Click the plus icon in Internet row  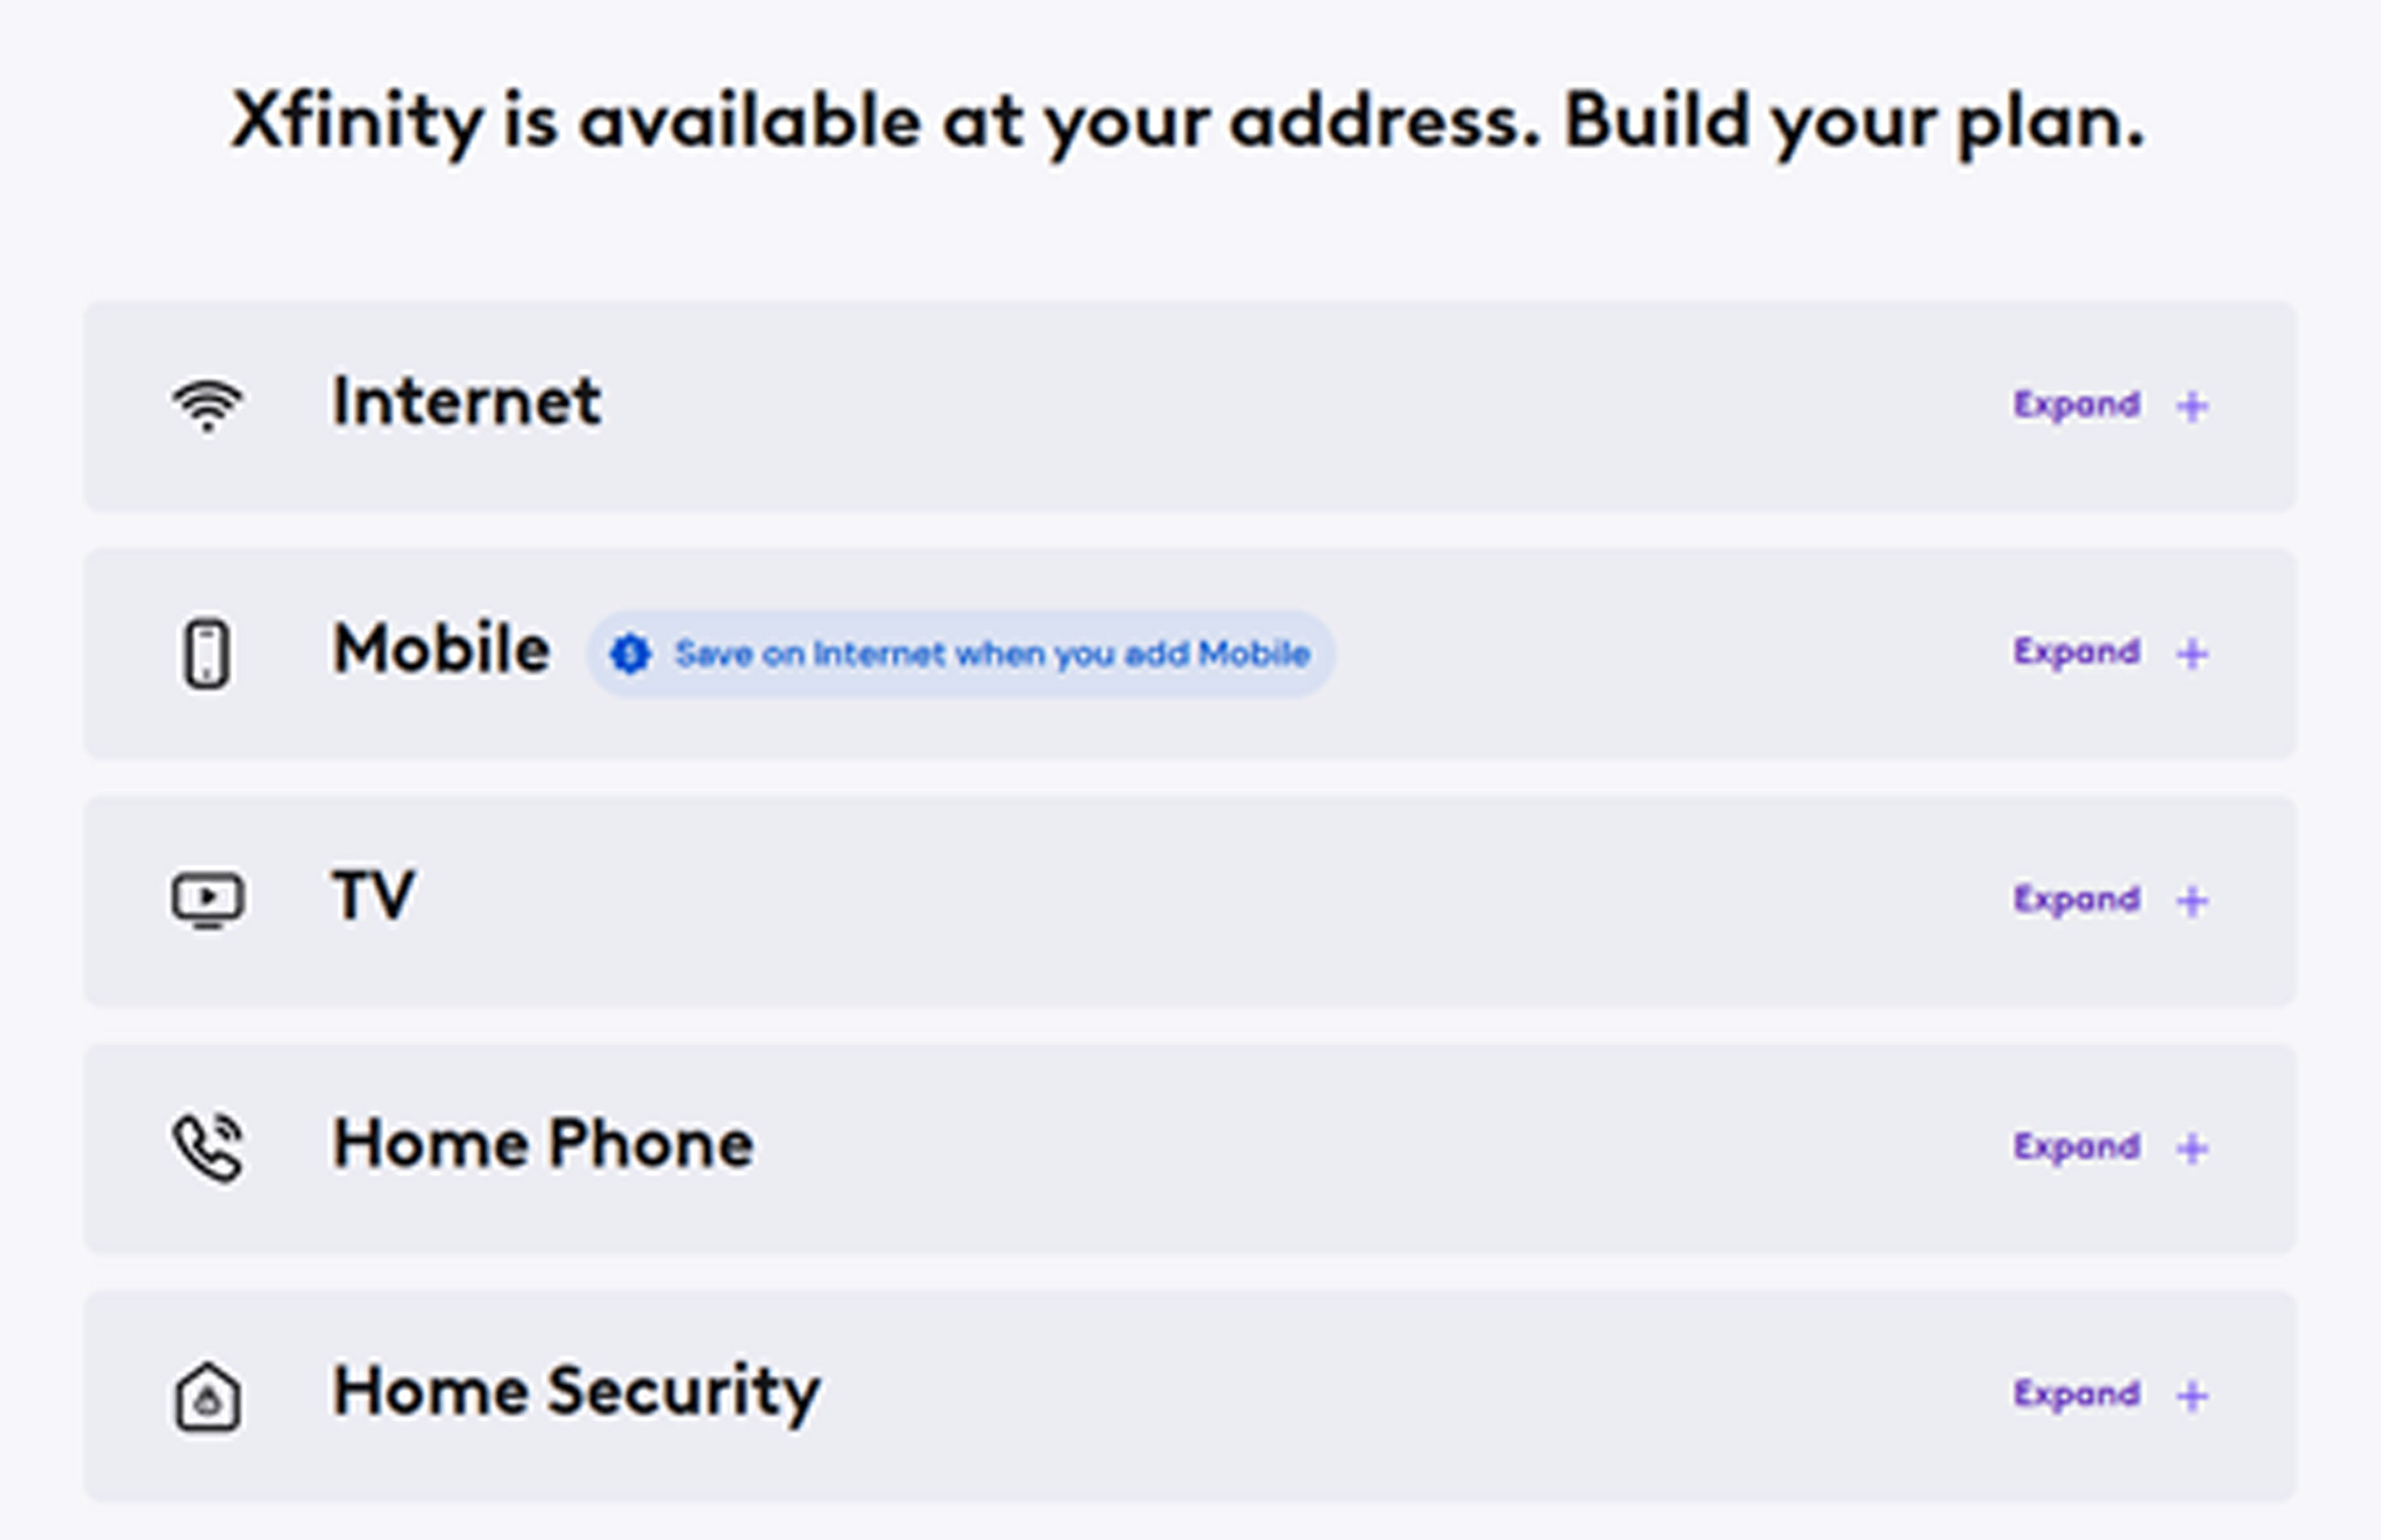[x=2192, y=406]
